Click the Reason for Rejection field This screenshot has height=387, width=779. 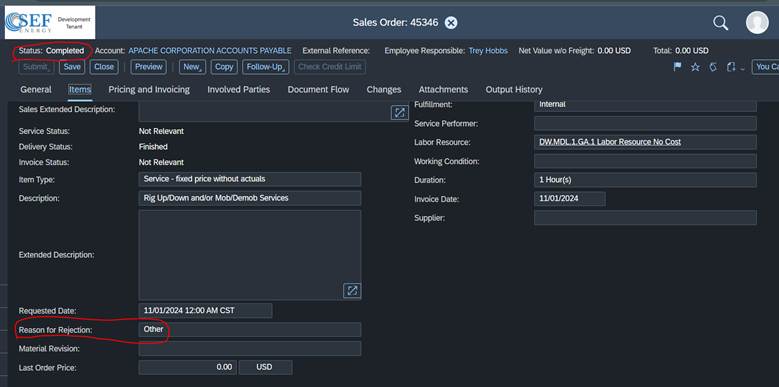pyautogui.click(x=250, y=329)
